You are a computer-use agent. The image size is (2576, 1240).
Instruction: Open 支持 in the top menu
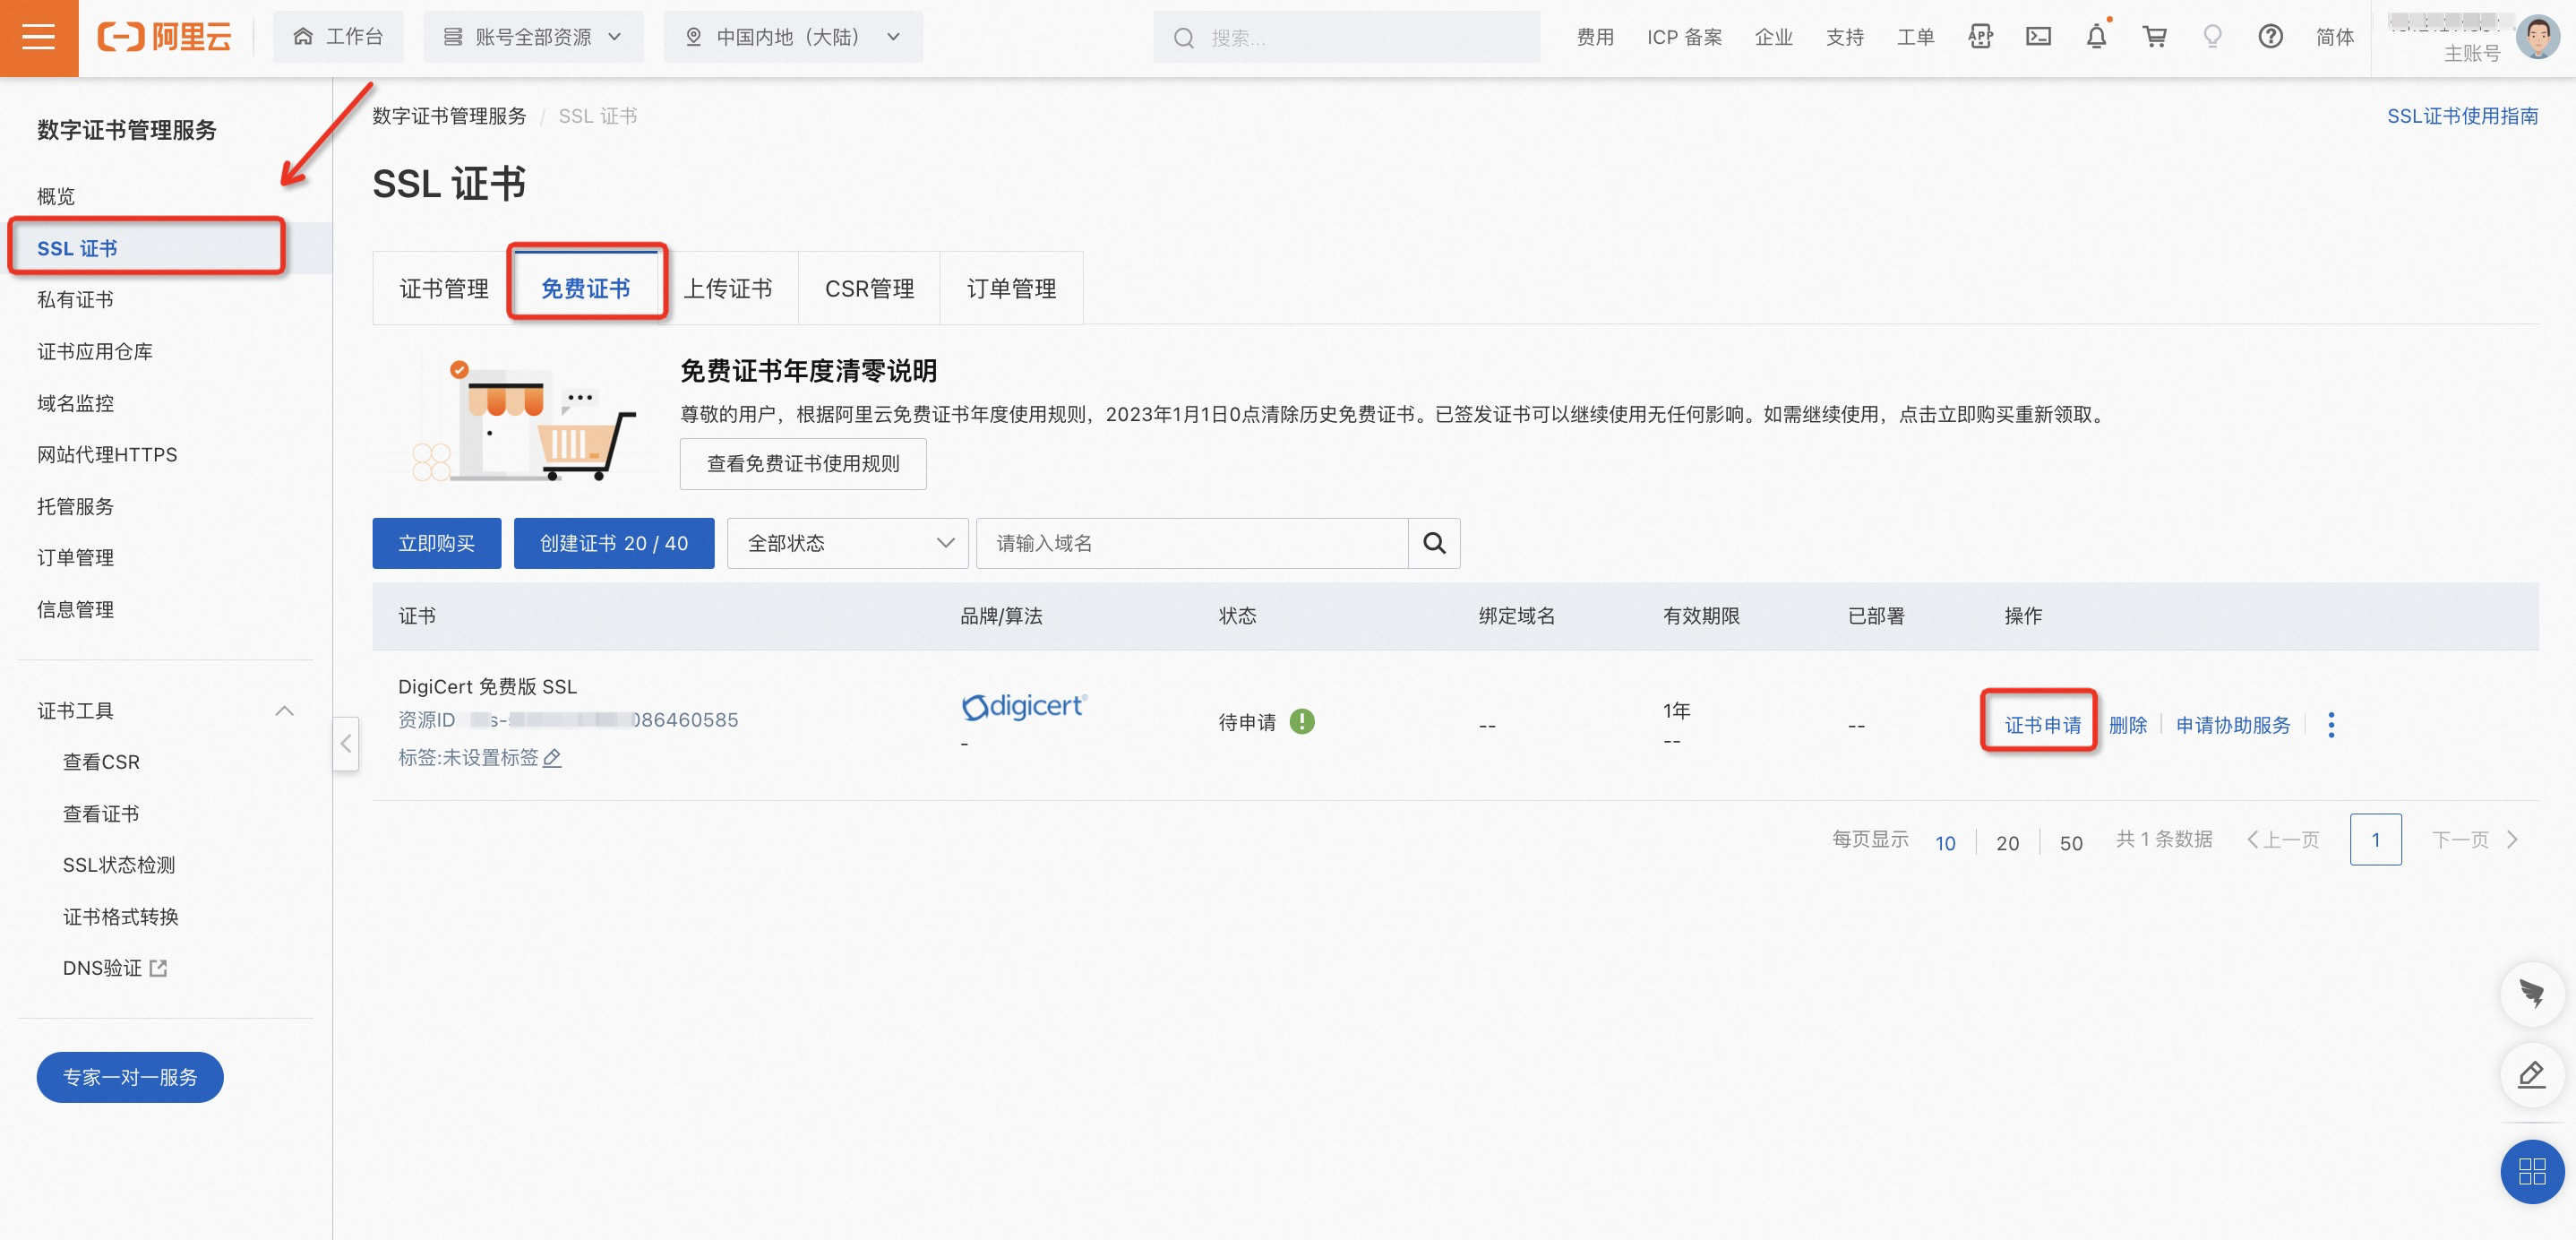click(1844, 37)
